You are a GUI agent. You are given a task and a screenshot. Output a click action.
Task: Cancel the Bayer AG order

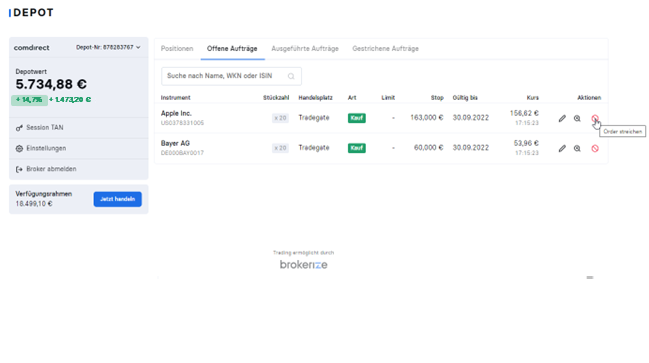(595, 148)
